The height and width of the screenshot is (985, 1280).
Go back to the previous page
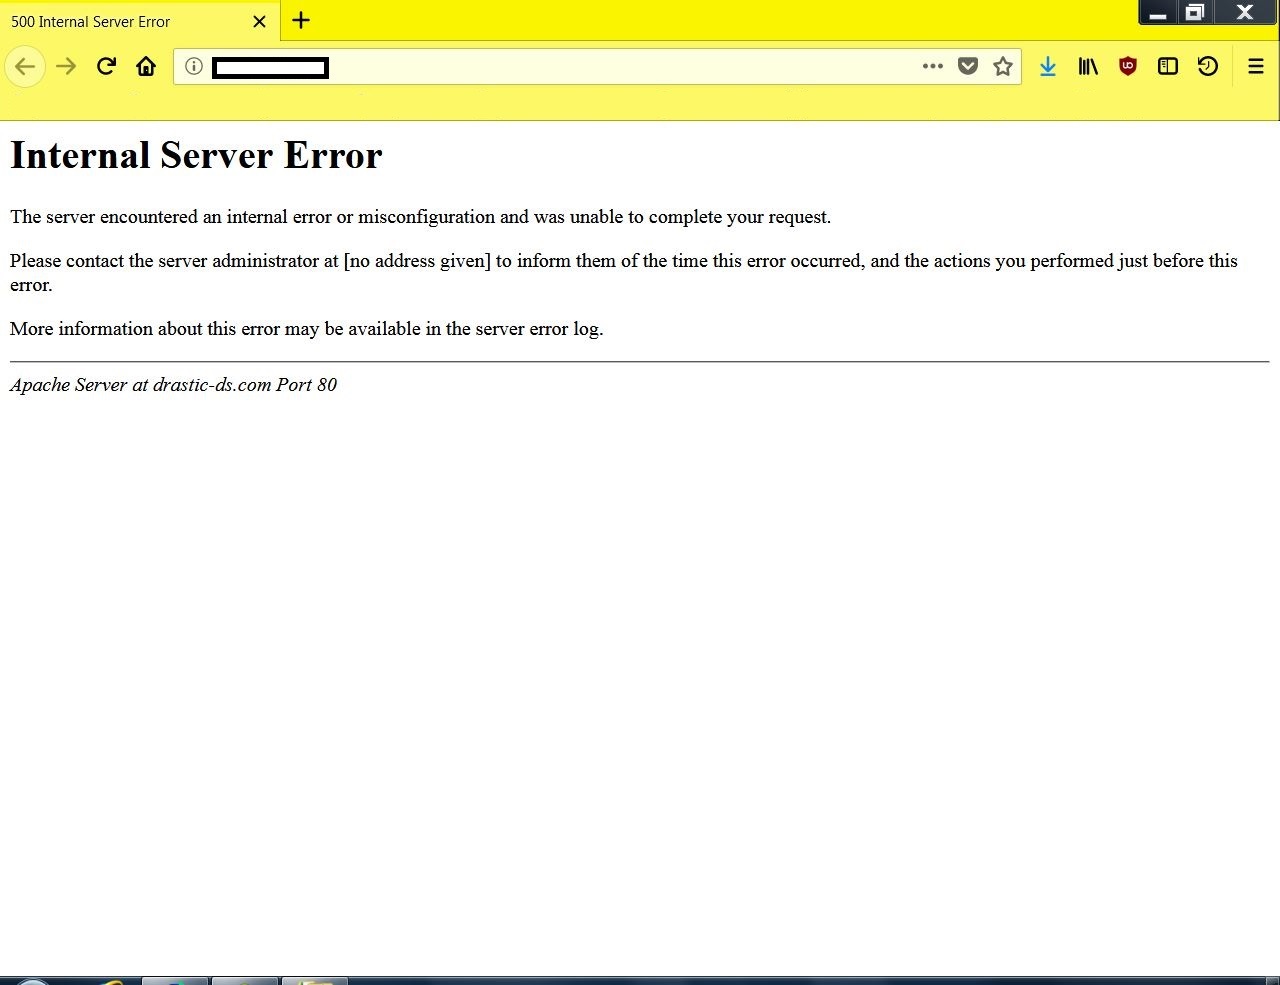(25, 67)
